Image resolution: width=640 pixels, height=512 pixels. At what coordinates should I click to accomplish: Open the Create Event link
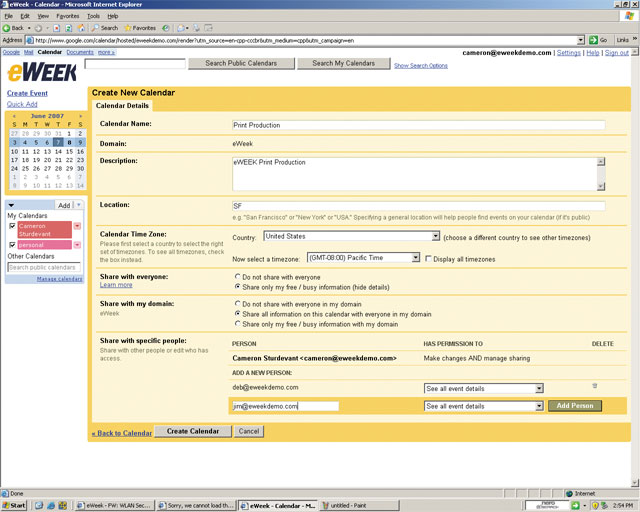pyautogui.click(x=27, y=93)
